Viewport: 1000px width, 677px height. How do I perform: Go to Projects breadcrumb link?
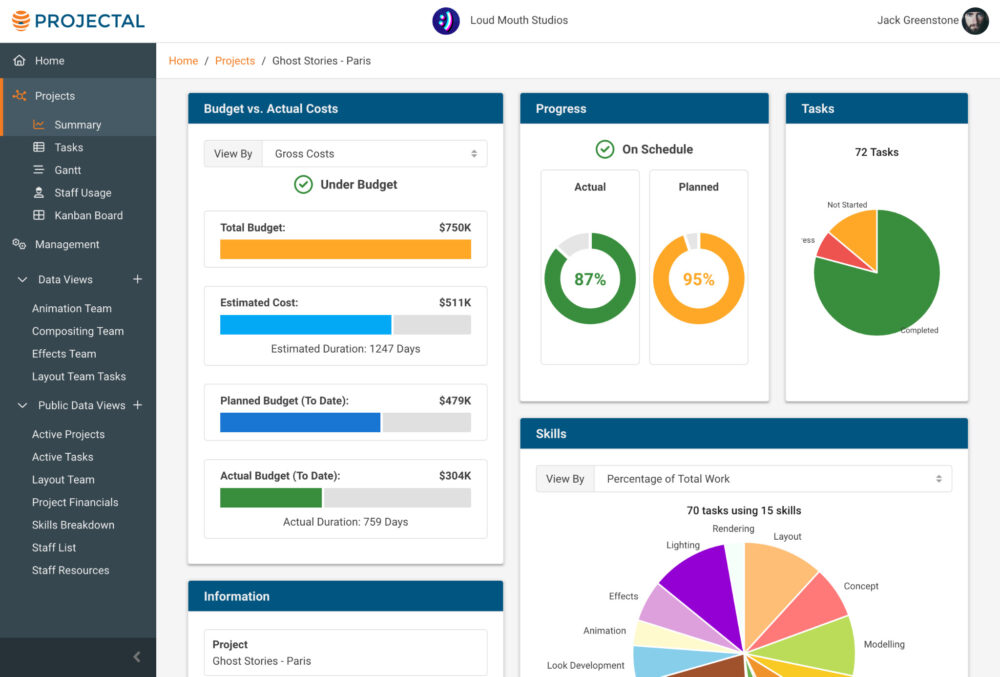[235, 61]
